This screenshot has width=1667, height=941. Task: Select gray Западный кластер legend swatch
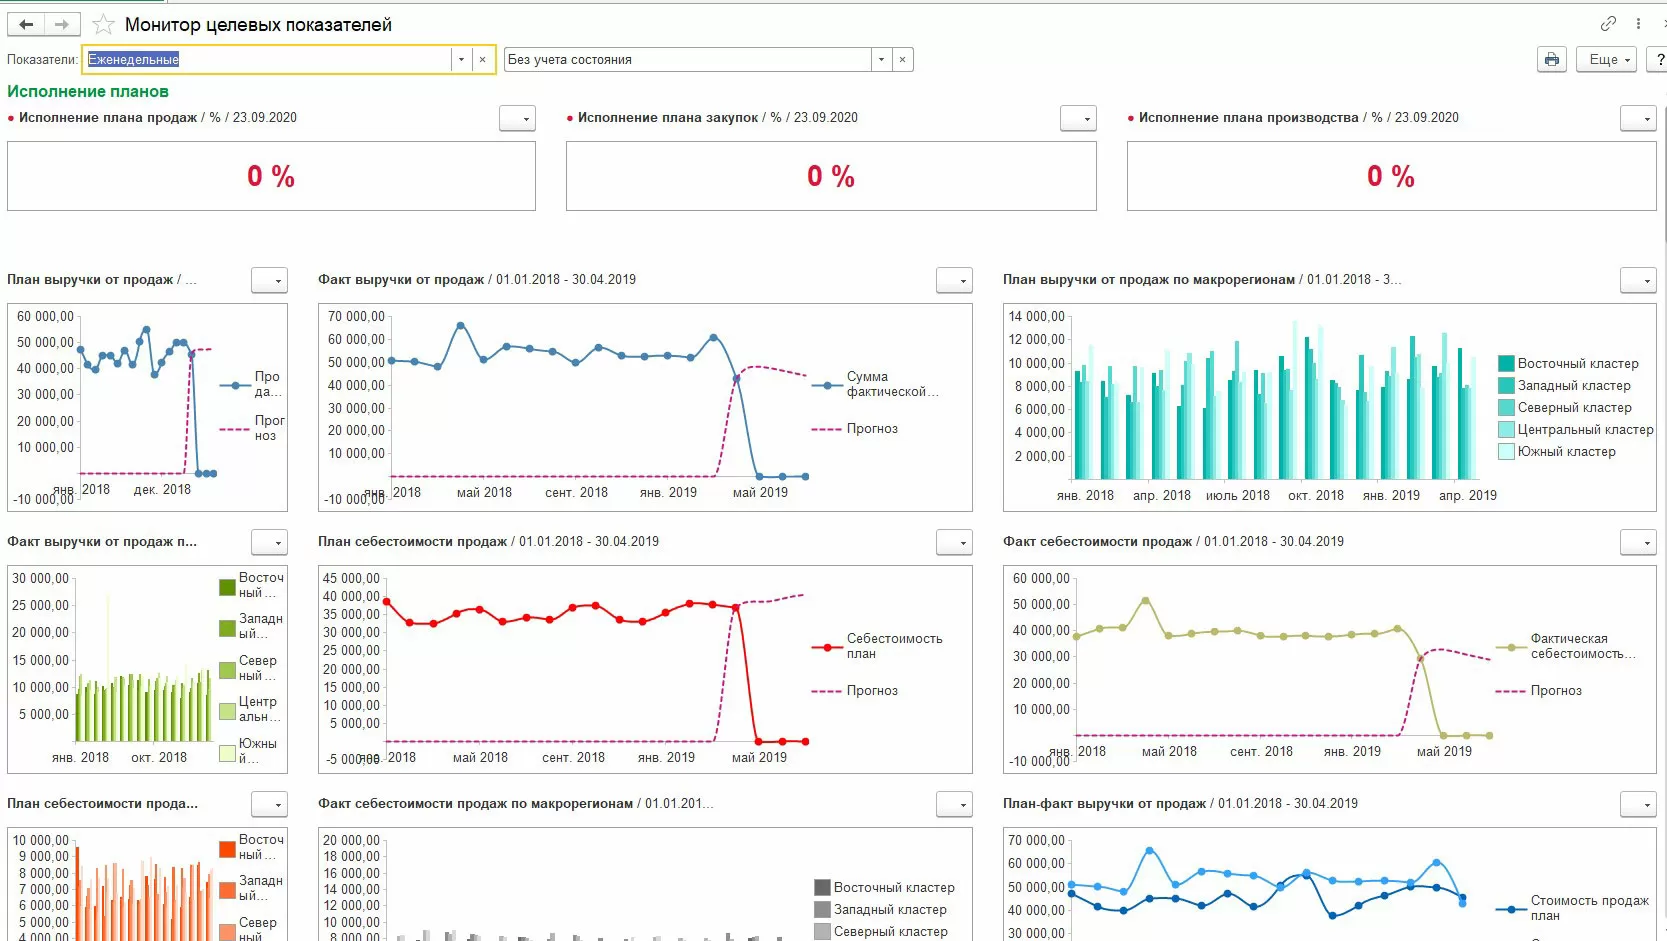(x=822, y=909)
